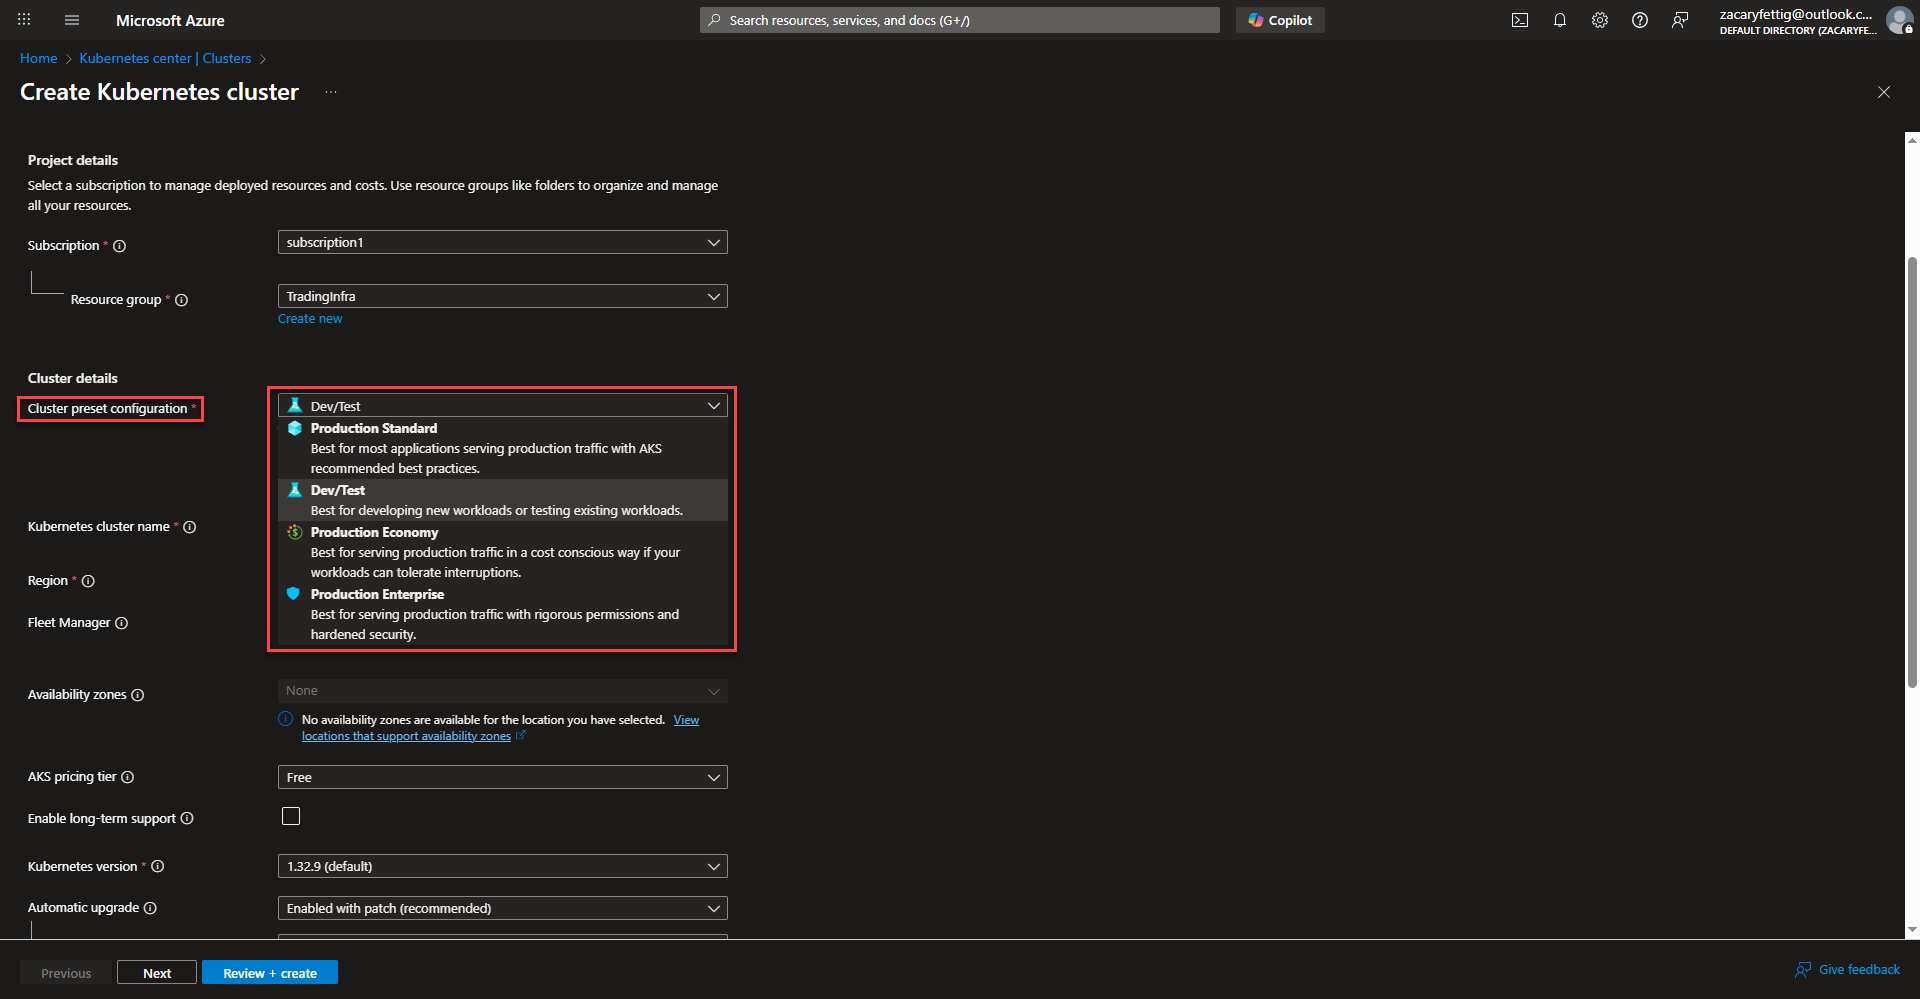Enable the long-term support checkbox
The image size is (1920, 999).
tap(291, 816)
